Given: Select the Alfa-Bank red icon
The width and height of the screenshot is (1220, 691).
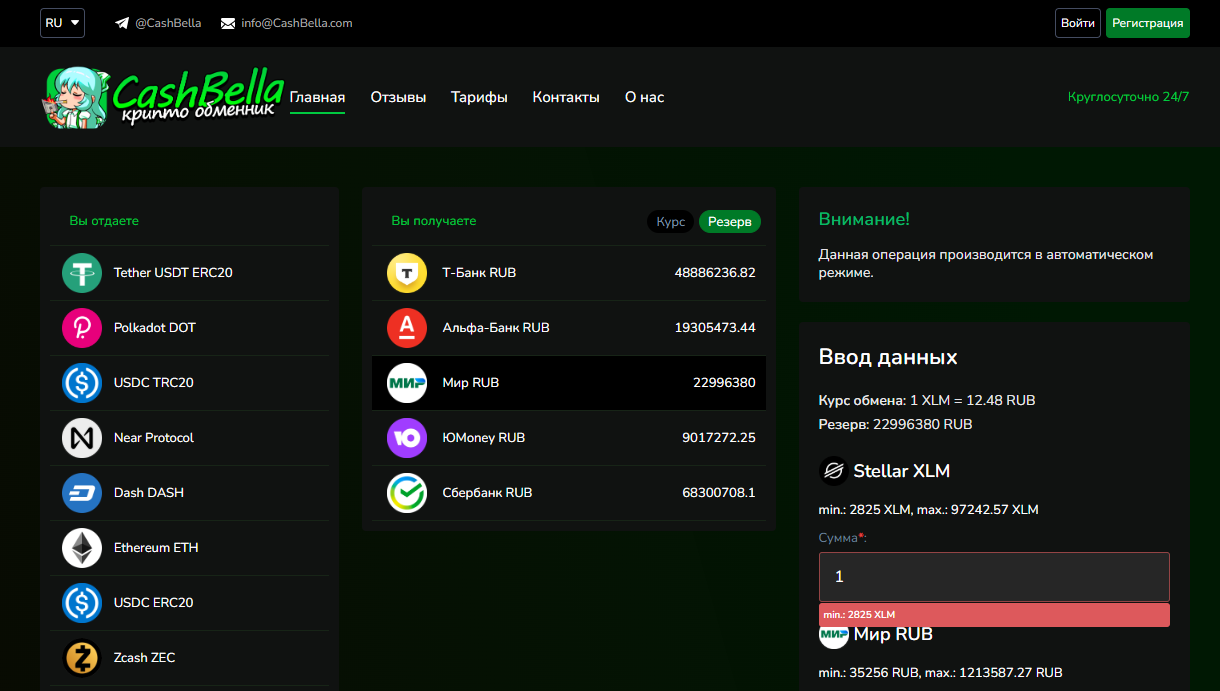Looking at the screenshot, I should 407,328.
